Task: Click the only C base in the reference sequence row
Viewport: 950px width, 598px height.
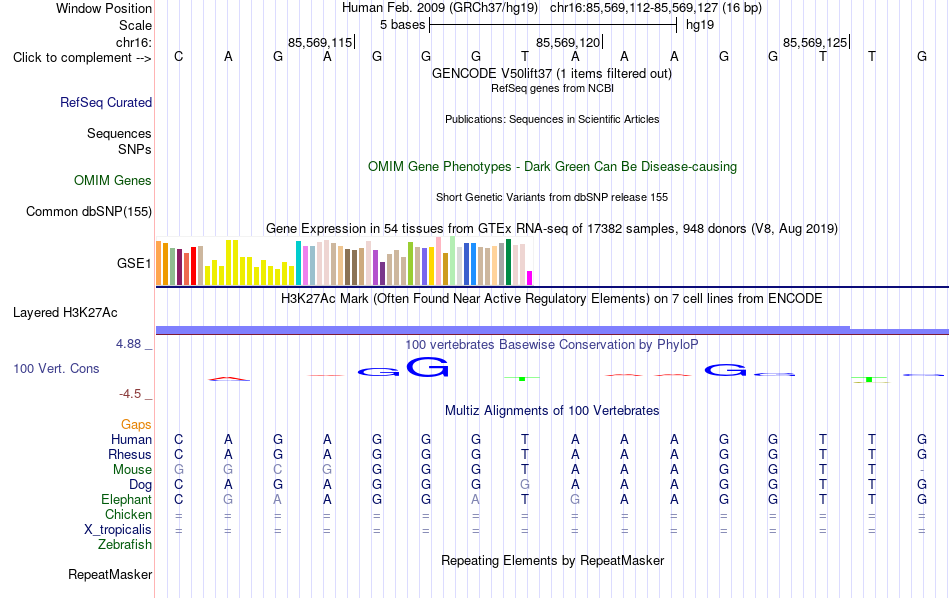Action: pos(178,56)
